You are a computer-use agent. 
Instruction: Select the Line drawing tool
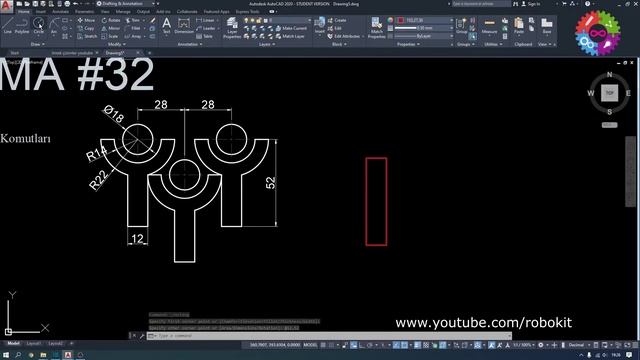click(x=7, y=25)
